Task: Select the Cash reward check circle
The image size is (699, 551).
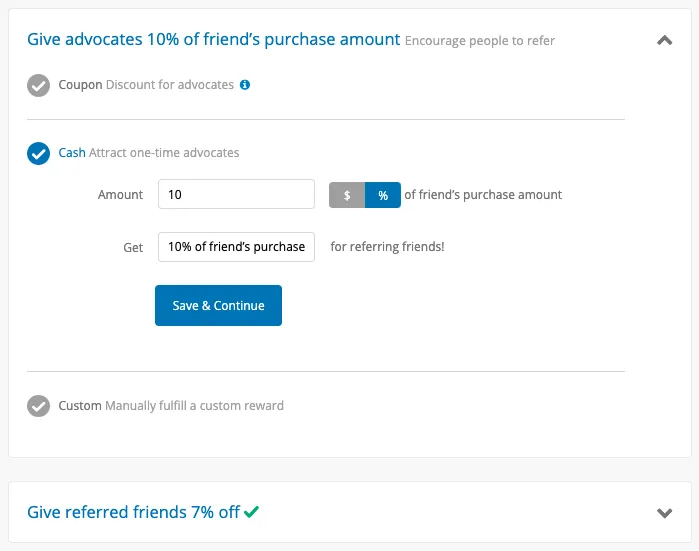Action: coord(38,153)
